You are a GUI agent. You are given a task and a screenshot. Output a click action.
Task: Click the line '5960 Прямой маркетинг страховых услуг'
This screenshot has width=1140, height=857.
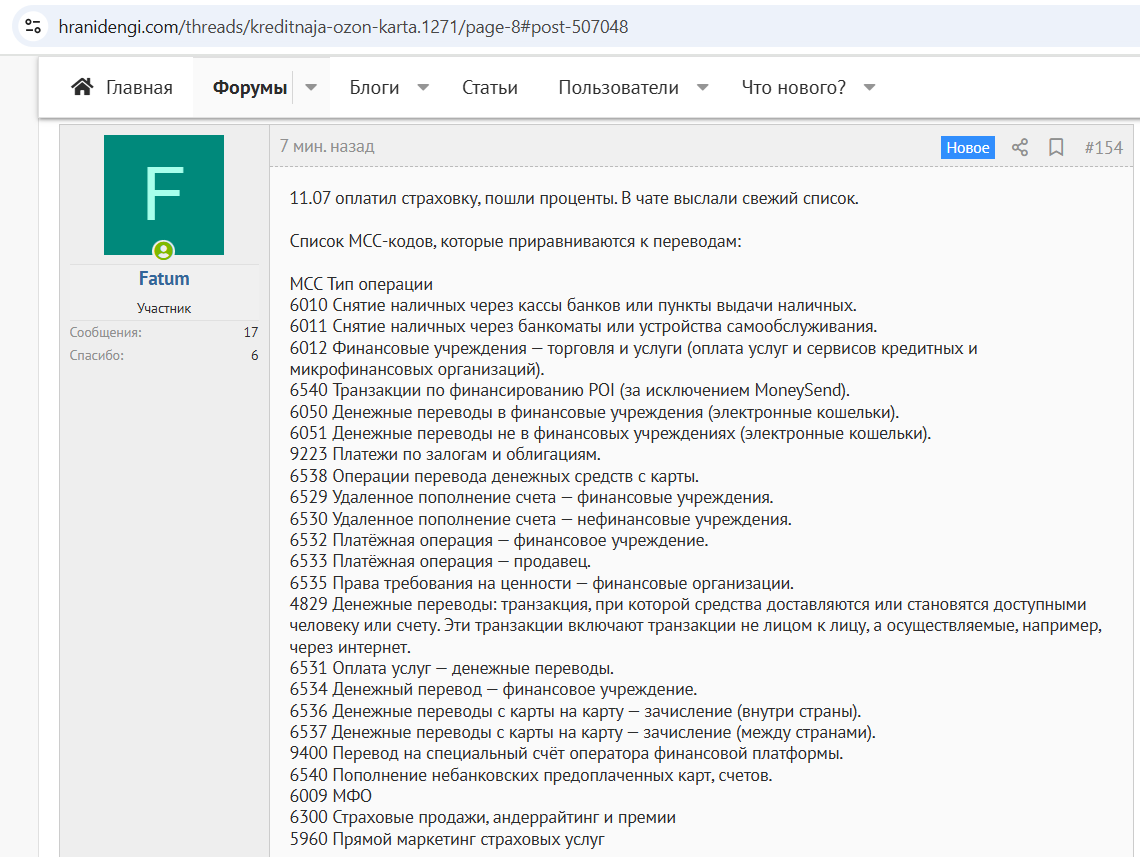click(x=447, y=840)
